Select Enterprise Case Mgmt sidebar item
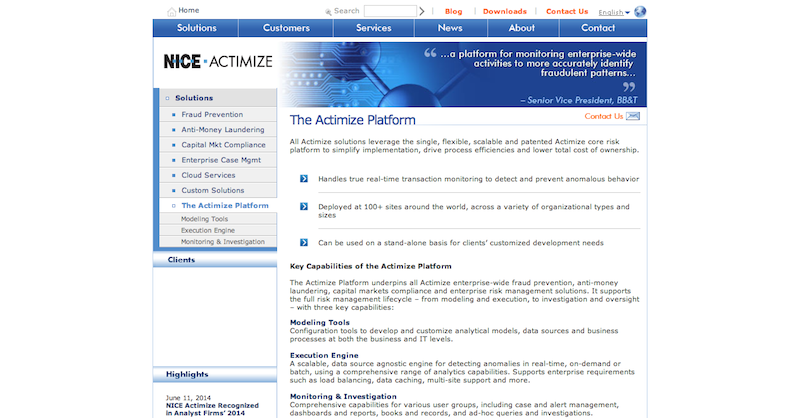 coord(221,160)
